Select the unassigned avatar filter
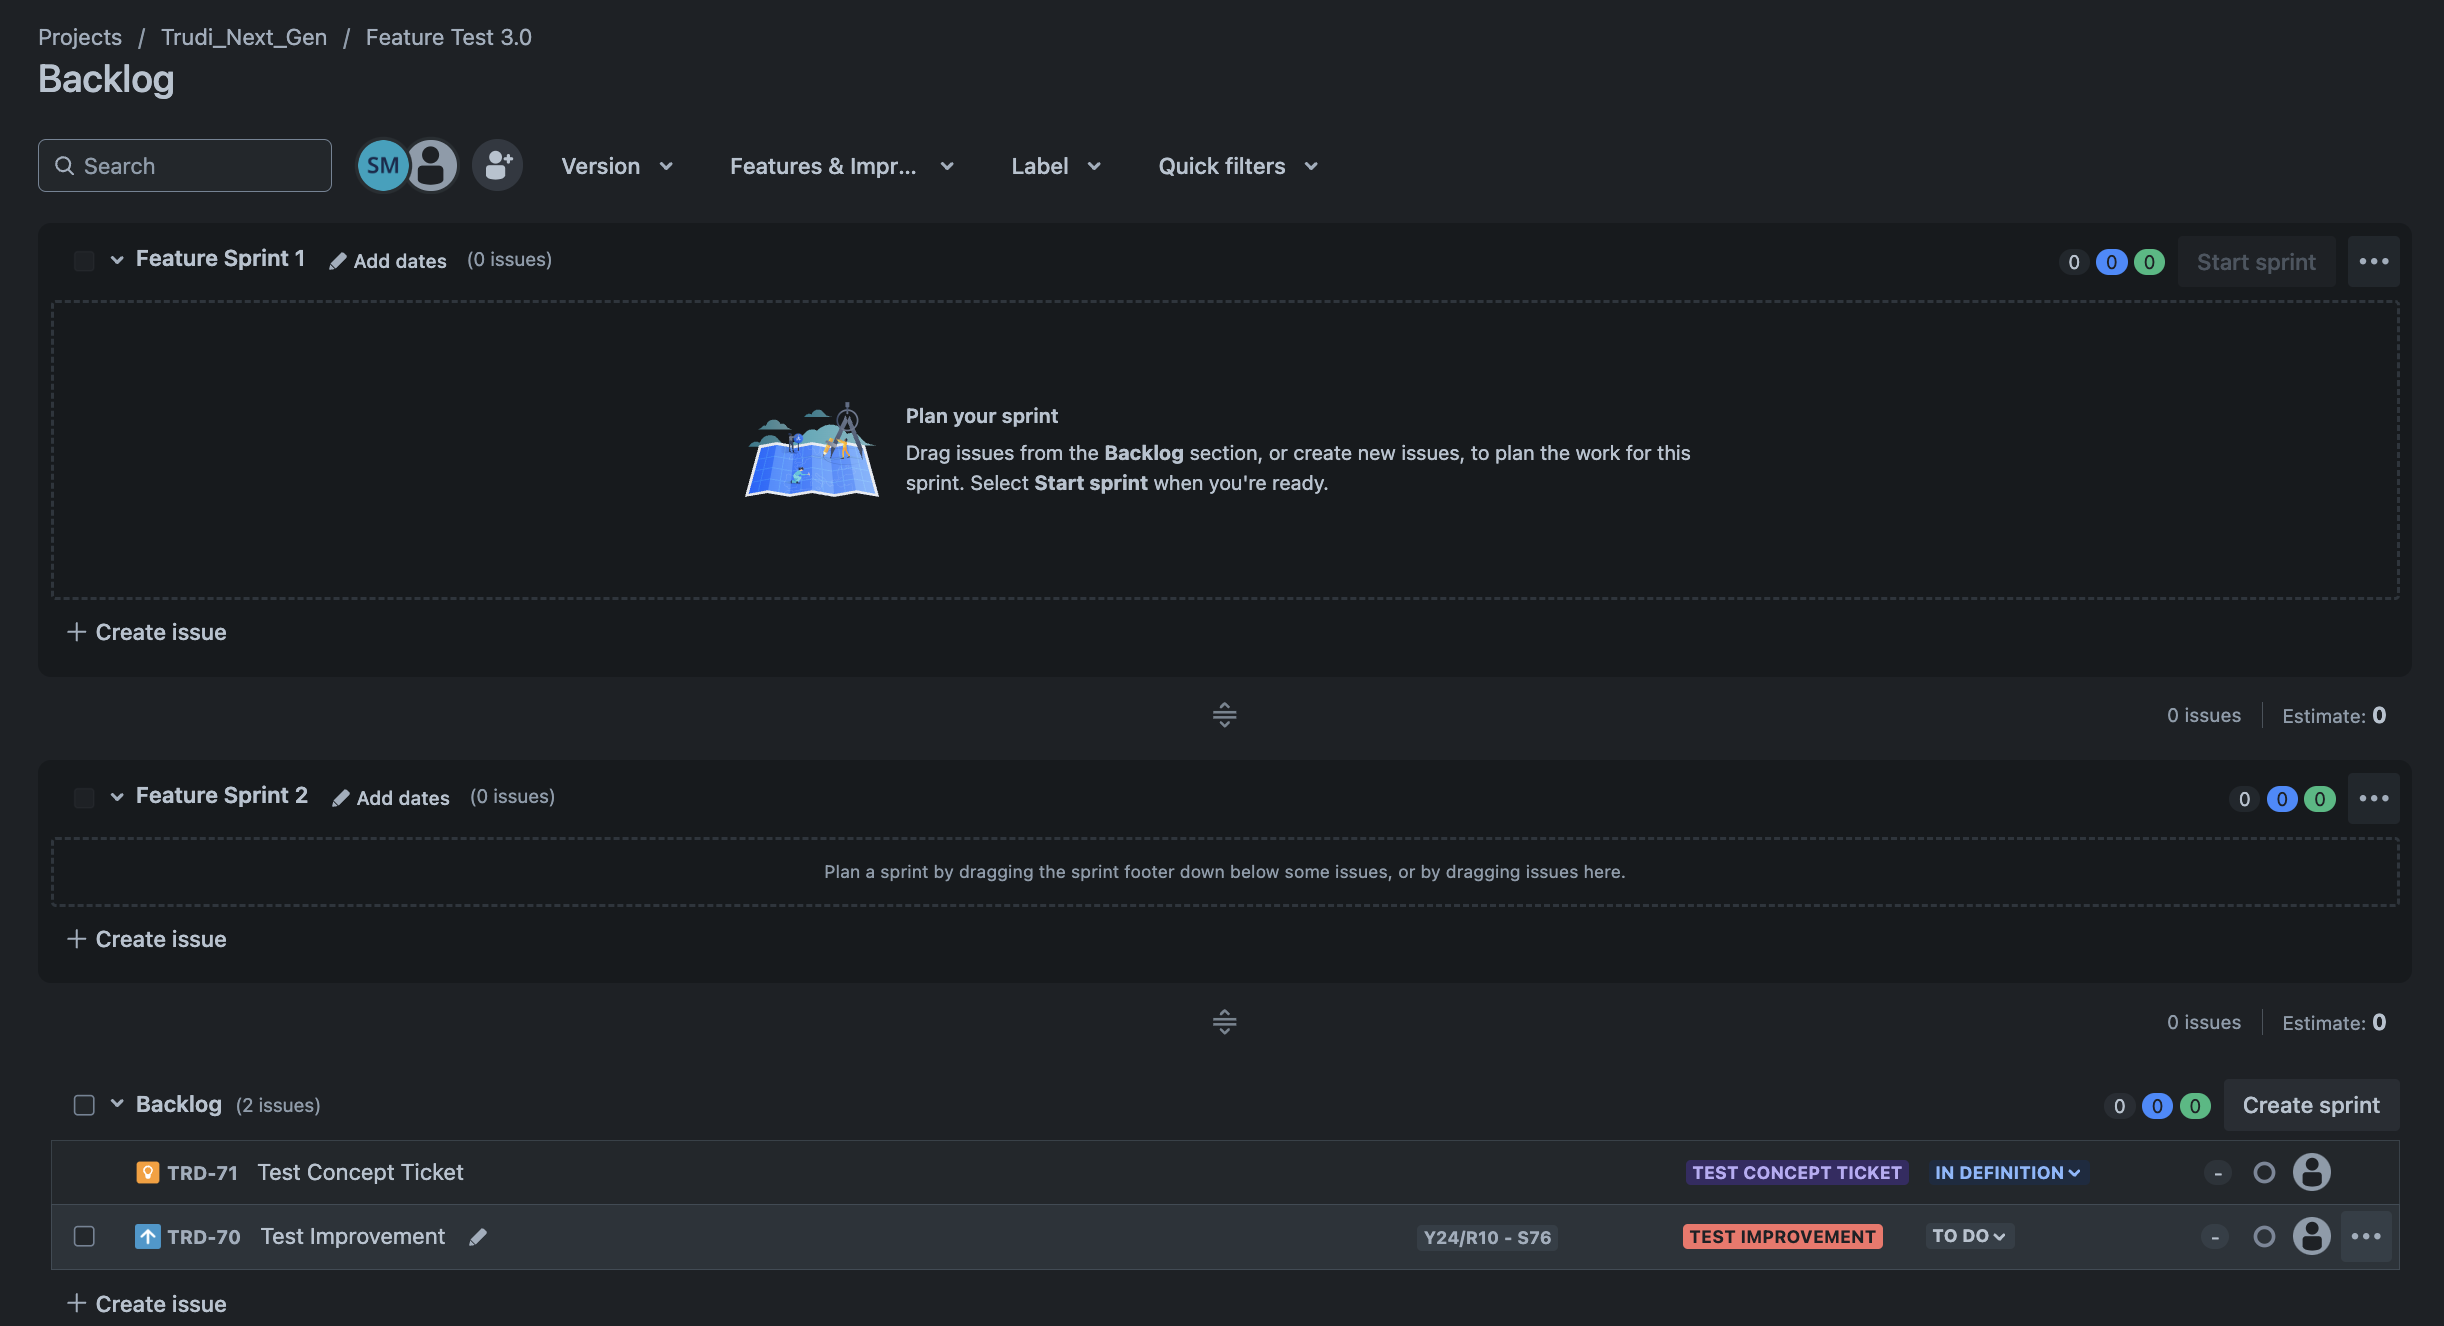The width and height of the screenshot is (2444, 1326). pyautogui.click(x=432, y=166)
